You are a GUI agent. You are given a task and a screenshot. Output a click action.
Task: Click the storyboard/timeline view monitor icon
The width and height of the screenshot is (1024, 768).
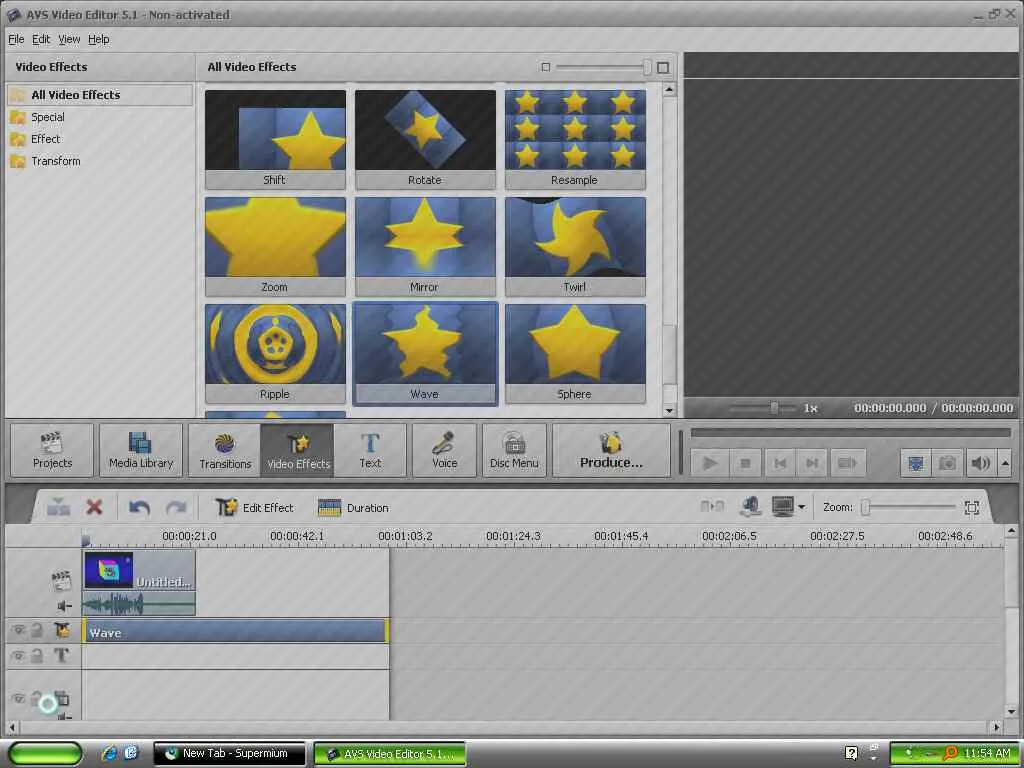pos(782,507)
